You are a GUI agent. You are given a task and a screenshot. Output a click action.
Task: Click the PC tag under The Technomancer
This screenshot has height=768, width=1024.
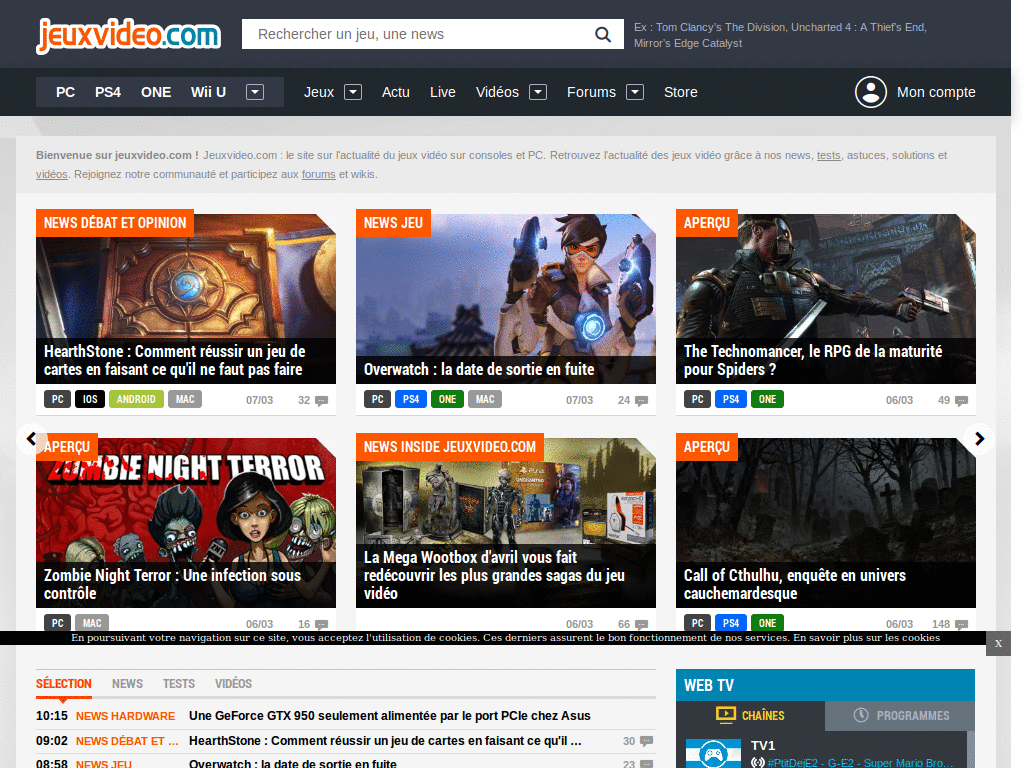(x=697, y=399)
